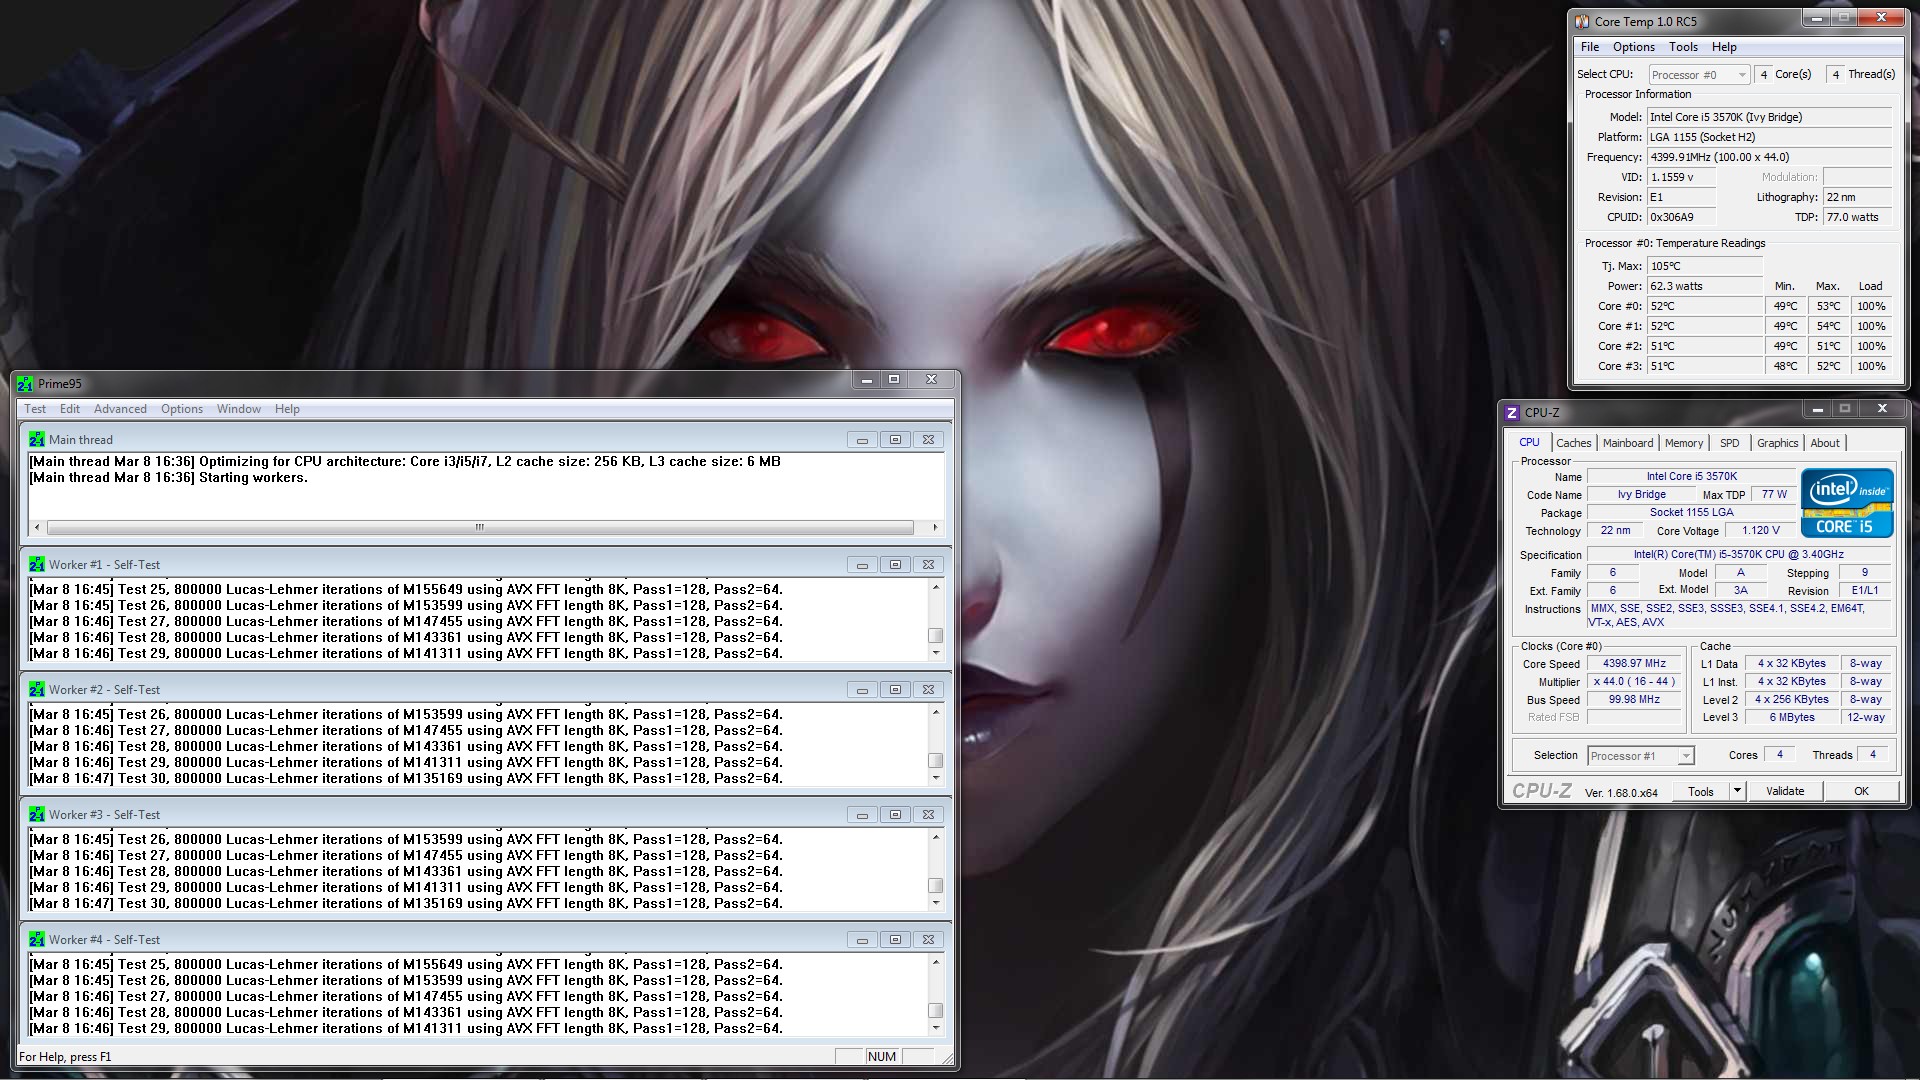Click Worker #1 vertical scrollbar down arrow

click(936, 653)
